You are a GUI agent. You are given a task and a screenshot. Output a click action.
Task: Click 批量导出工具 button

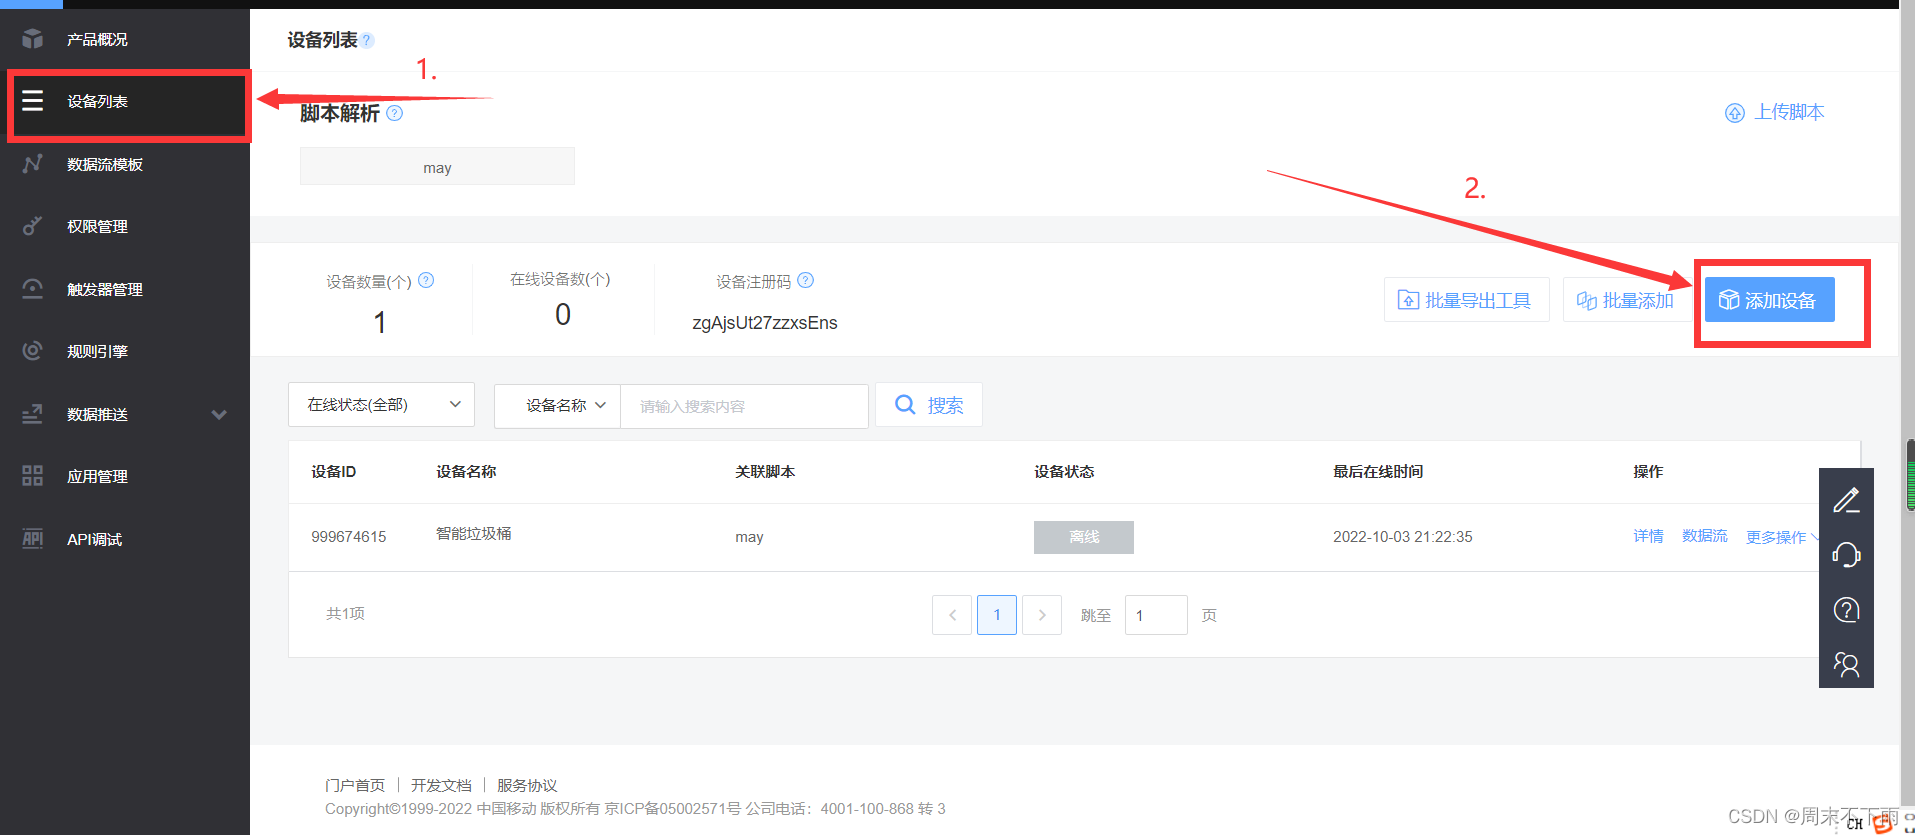tap(1467, 300)
